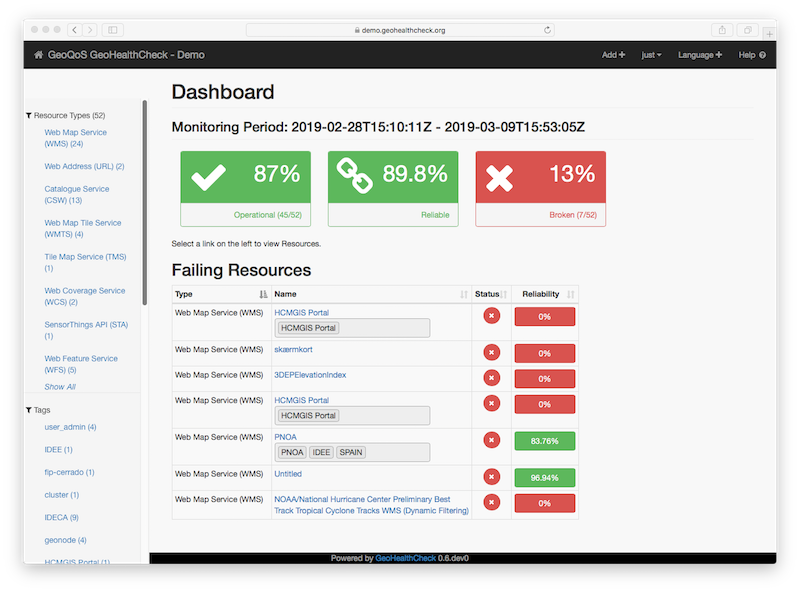Click Show All resource types link
Viewport: 800px width, 592px height.
(59, 387)
